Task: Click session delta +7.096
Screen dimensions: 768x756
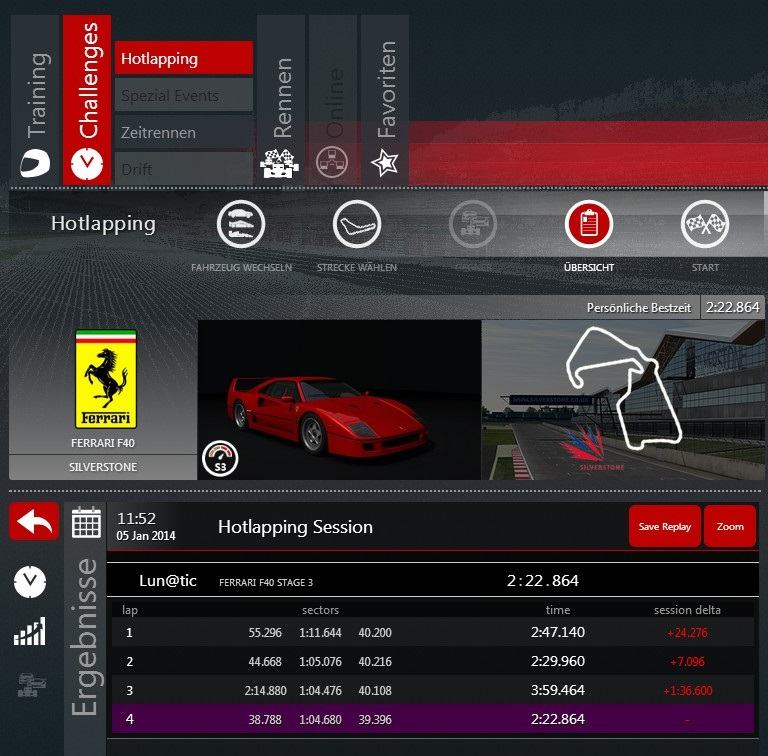Action: point(687,662)
